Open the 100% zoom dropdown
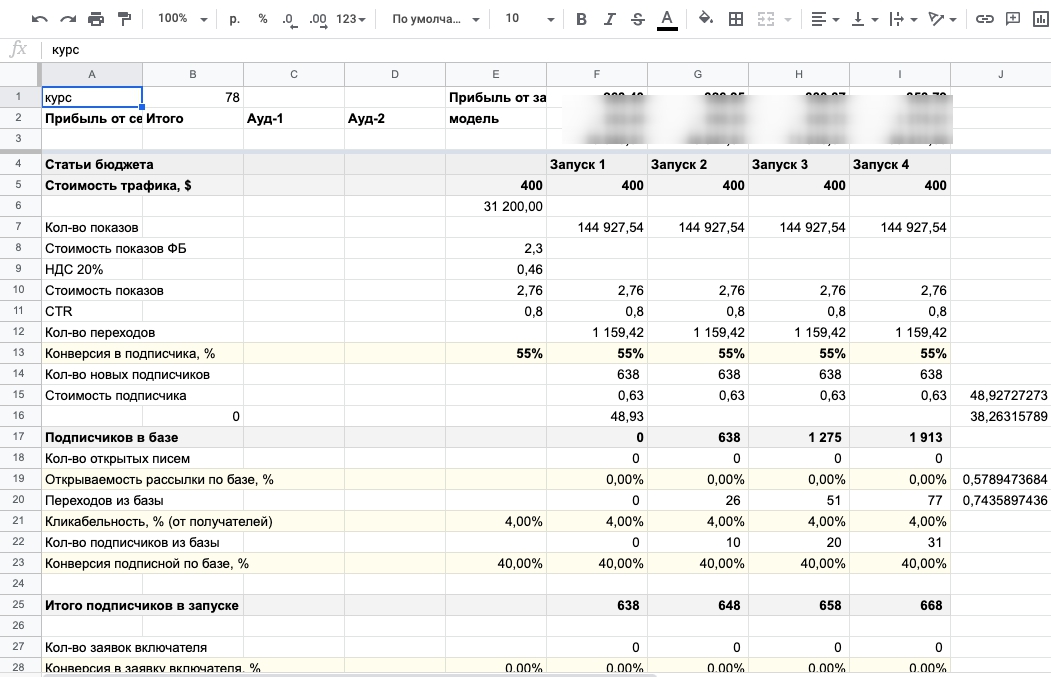This screenshot has width=1051, height=677. (183, 19)
